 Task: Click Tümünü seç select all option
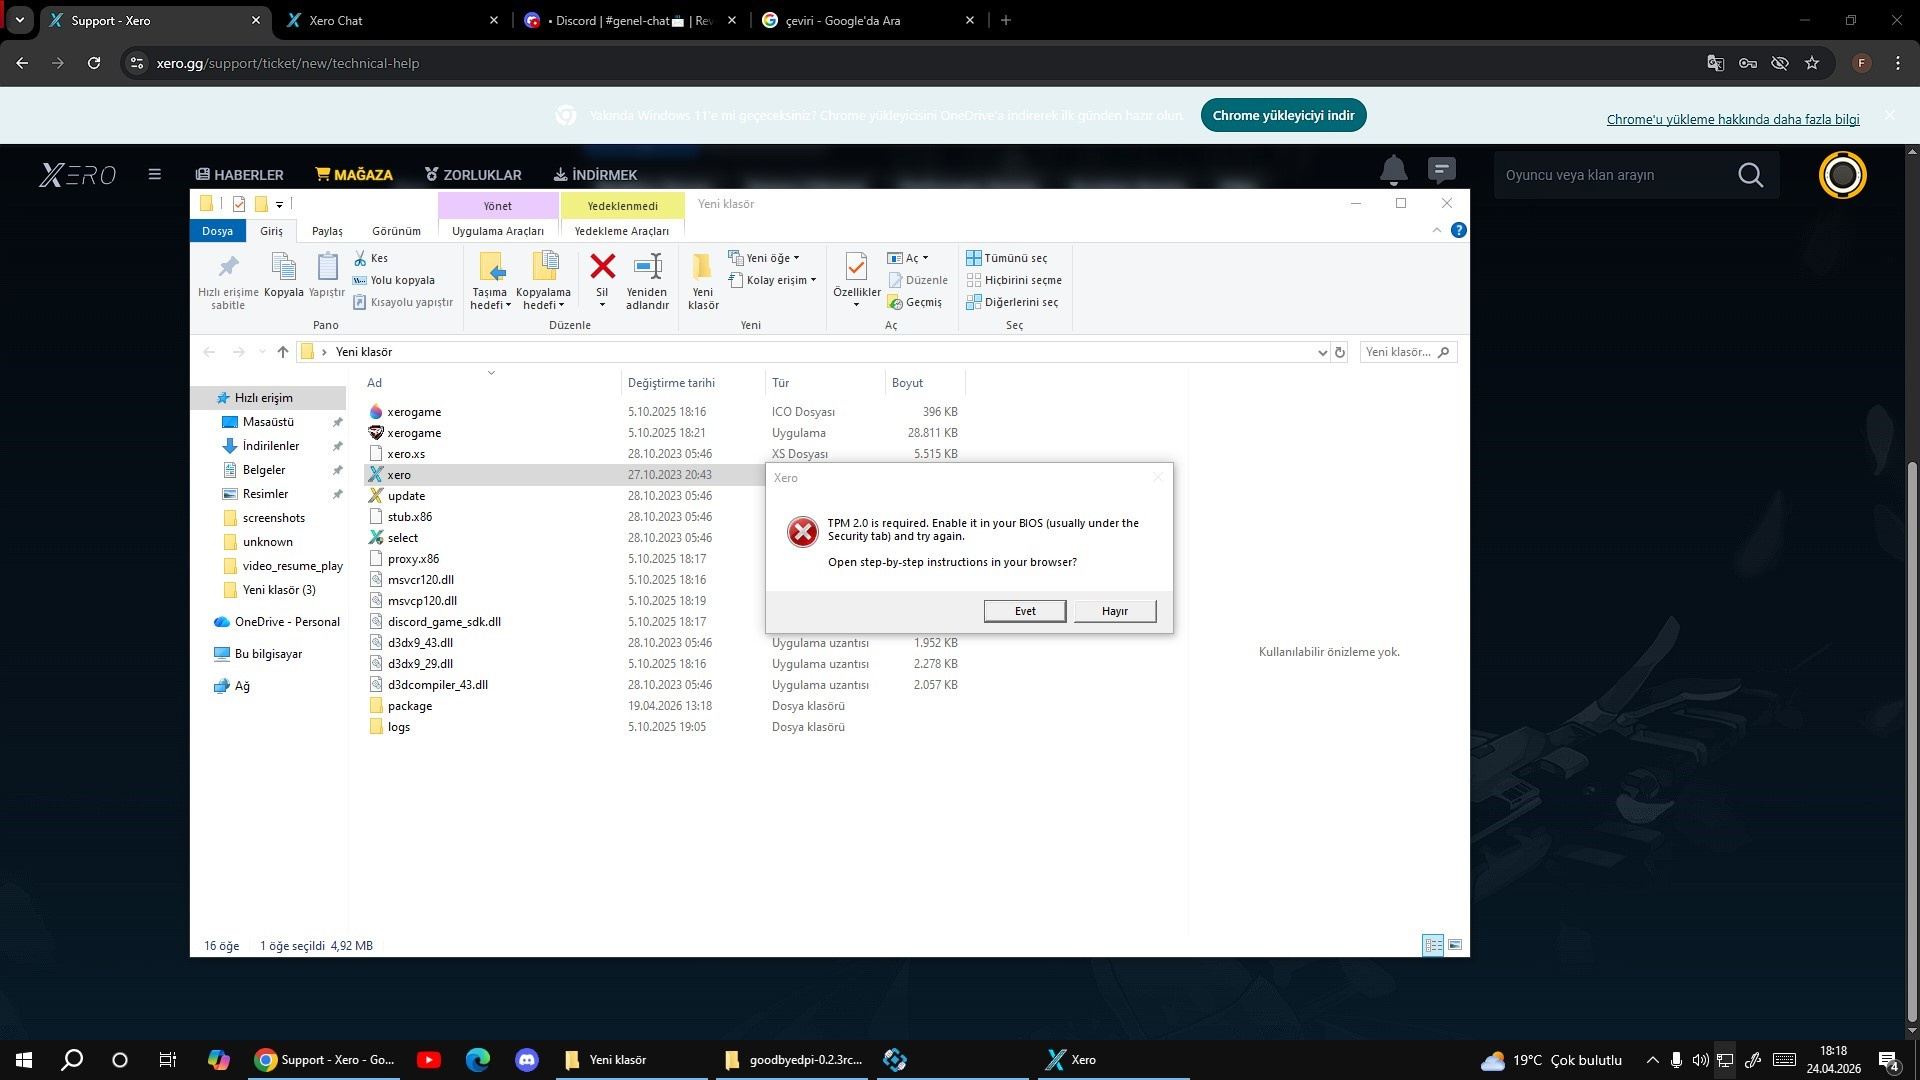(1007, 258)
